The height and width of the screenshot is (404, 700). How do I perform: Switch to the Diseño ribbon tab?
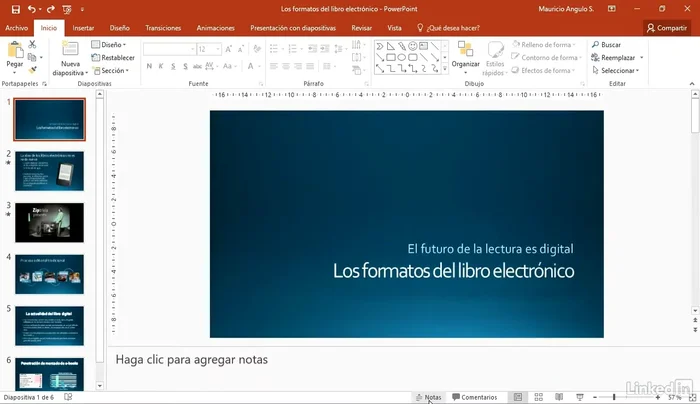point(120,28)
